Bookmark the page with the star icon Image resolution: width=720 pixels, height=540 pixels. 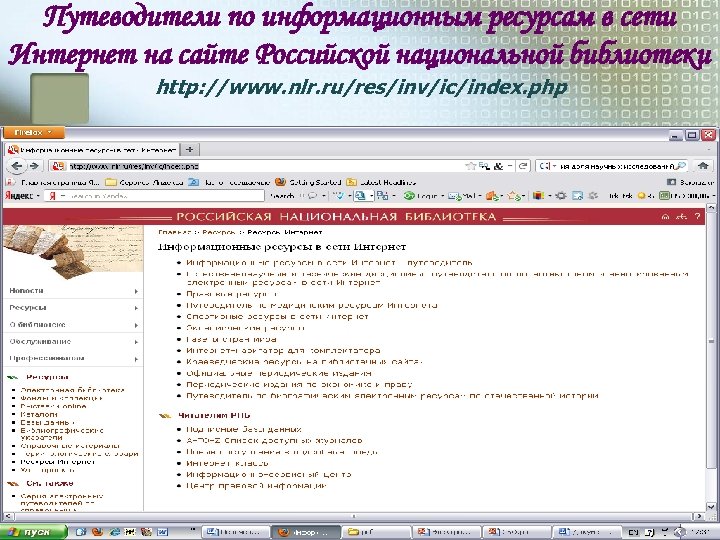[470, 166]
